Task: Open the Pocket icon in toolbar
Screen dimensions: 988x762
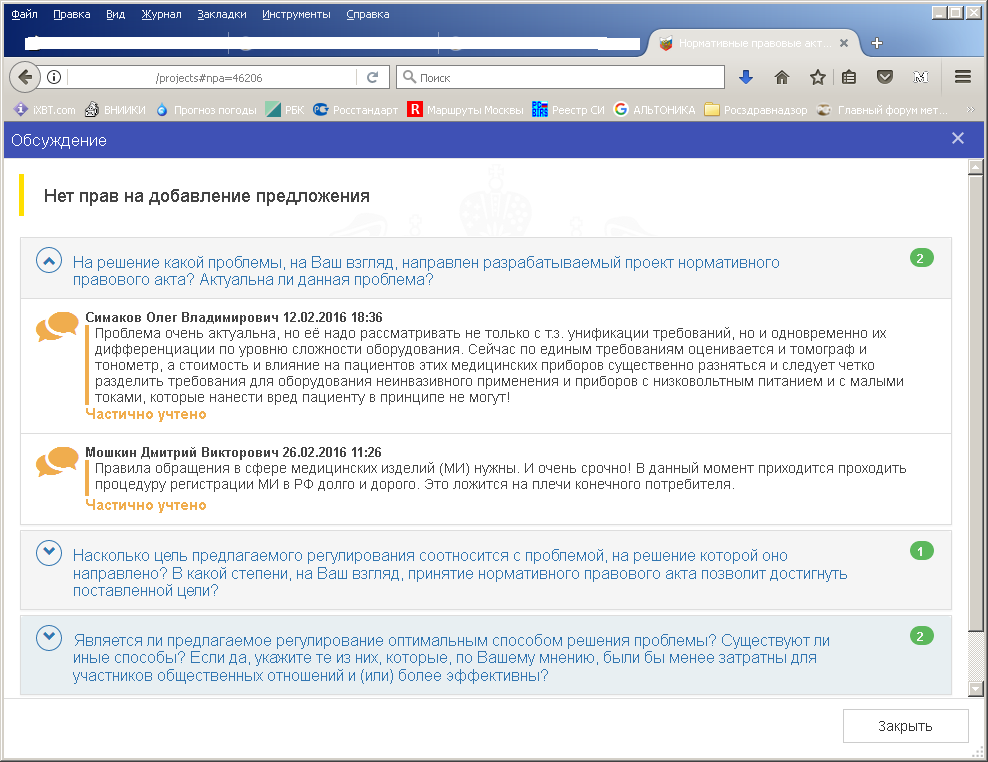Action: (x=885, y=77)
